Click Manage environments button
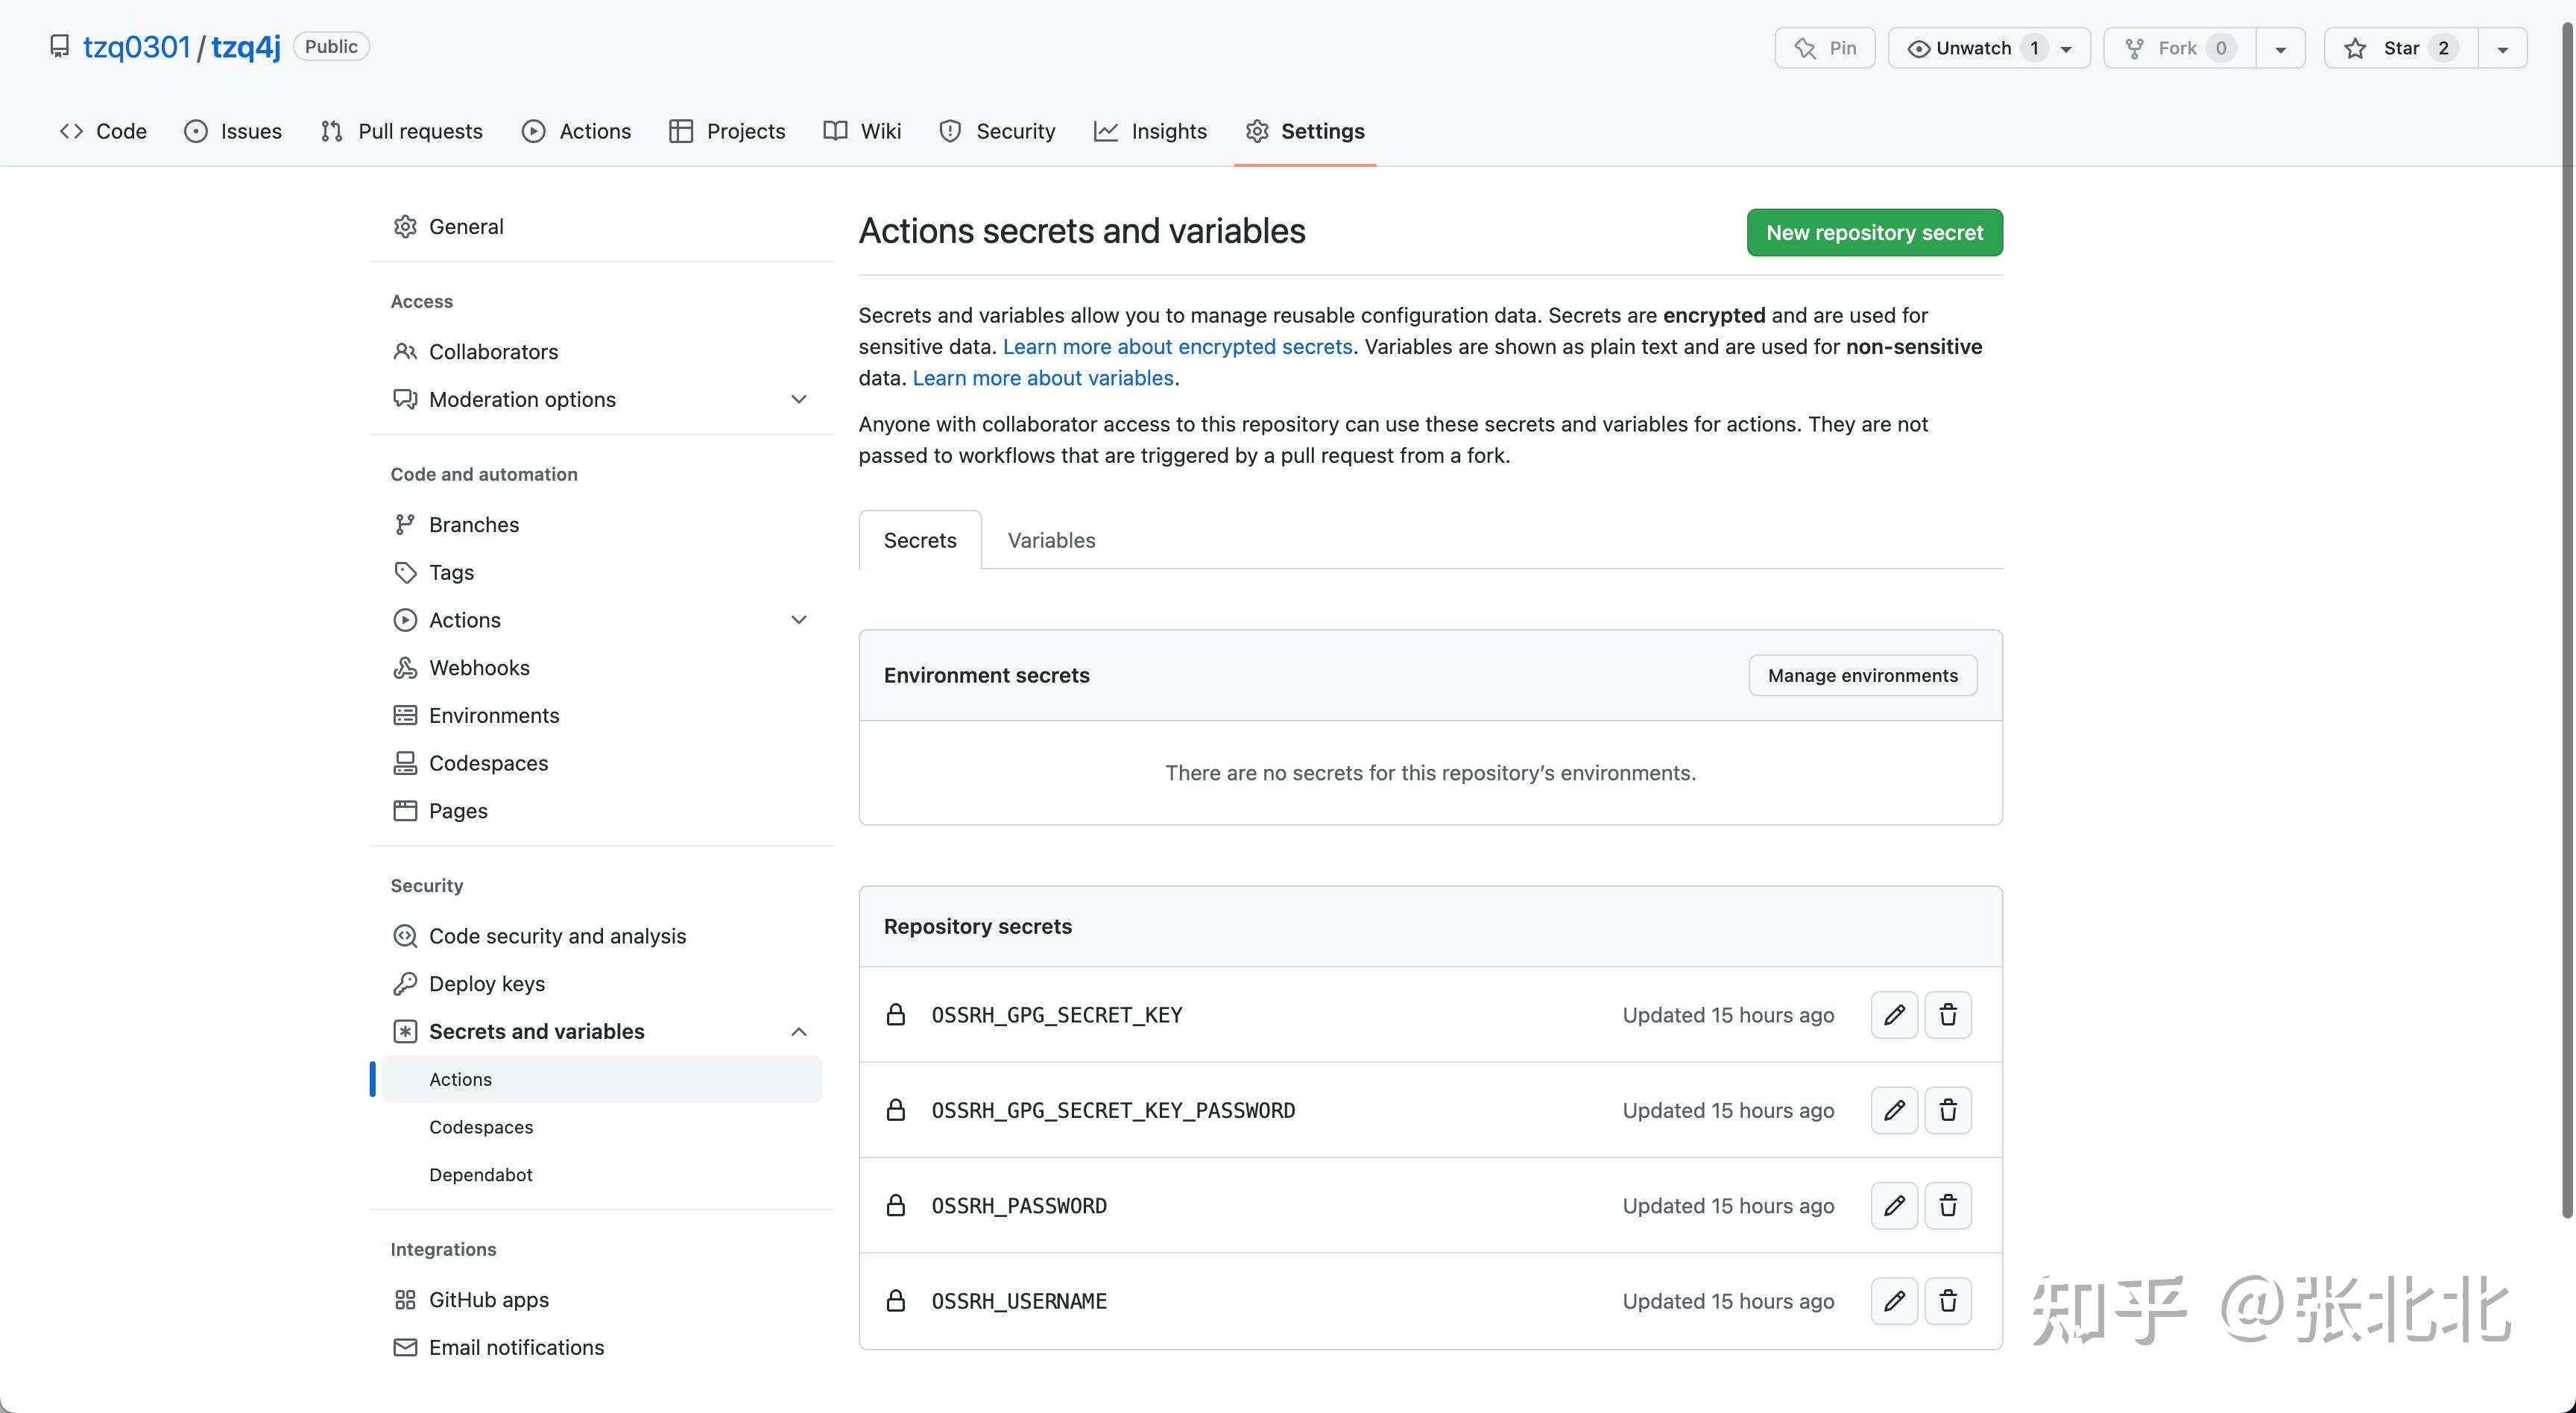 pos(1862,676)
